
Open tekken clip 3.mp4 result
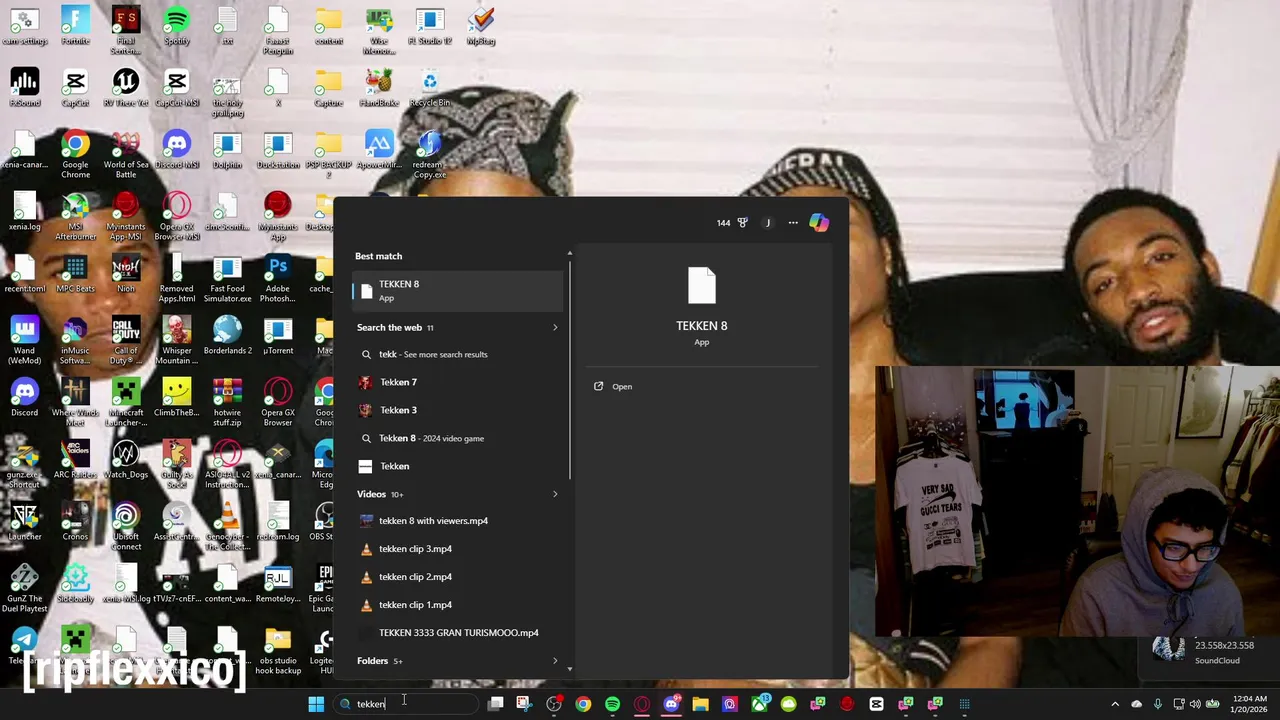(457, 549)
